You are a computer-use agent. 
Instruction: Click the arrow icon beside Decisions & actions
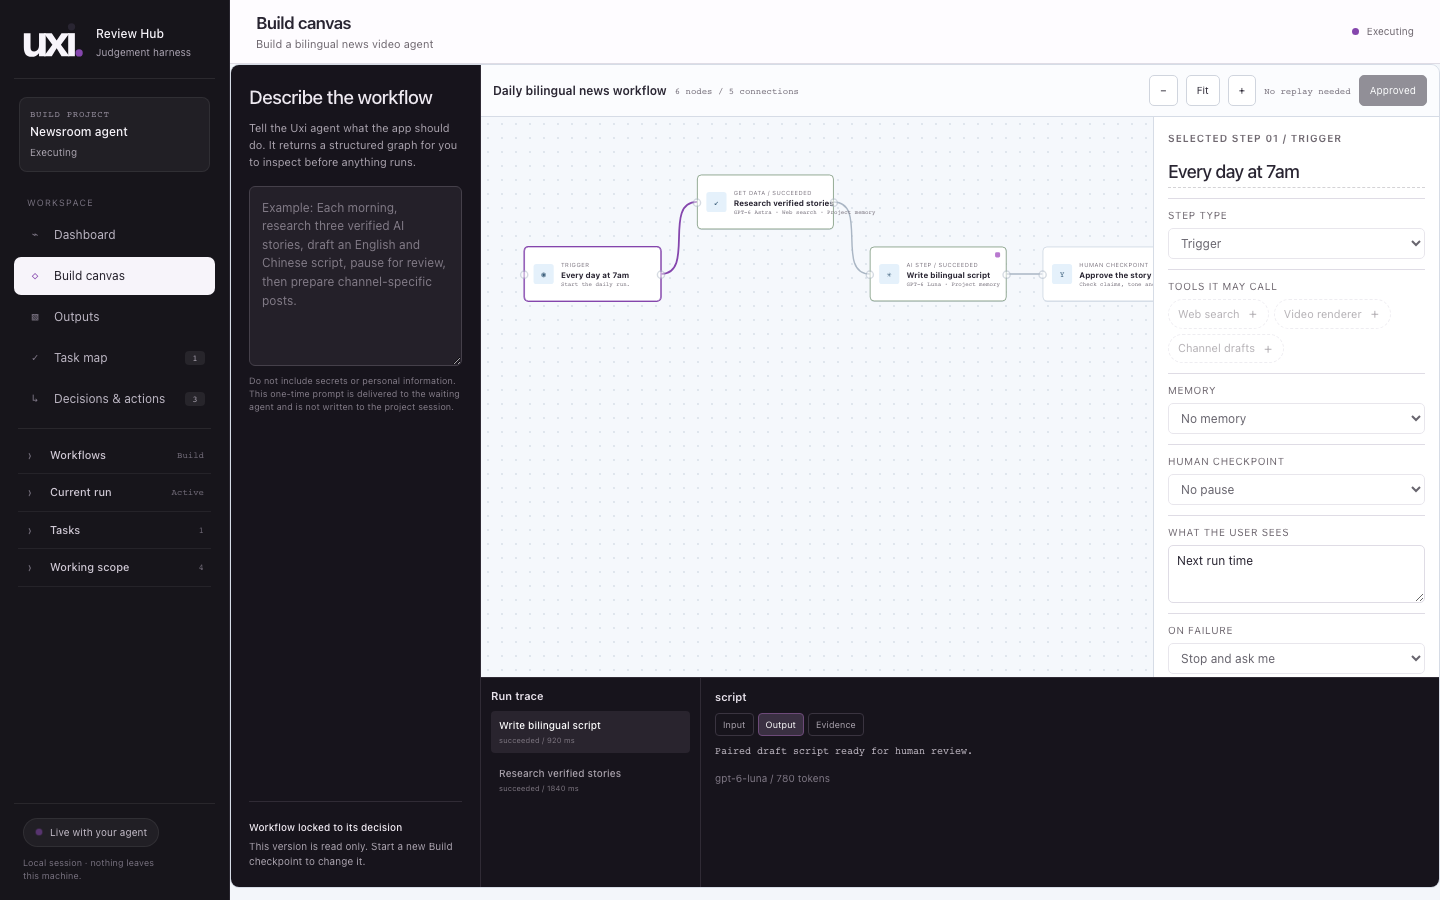35,399
